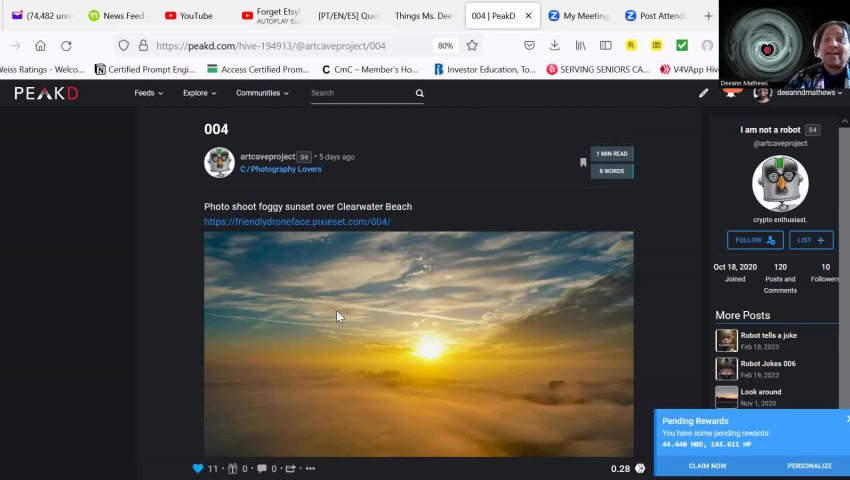Click CLAIM NOW for pending rewards
Image resolution: width=850 pixels, height=480 pixels.
coord(707,466)
